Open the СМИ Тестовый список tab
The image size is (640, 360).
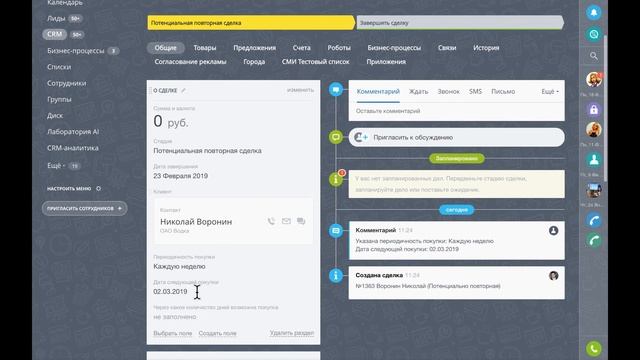pos(316,62)
